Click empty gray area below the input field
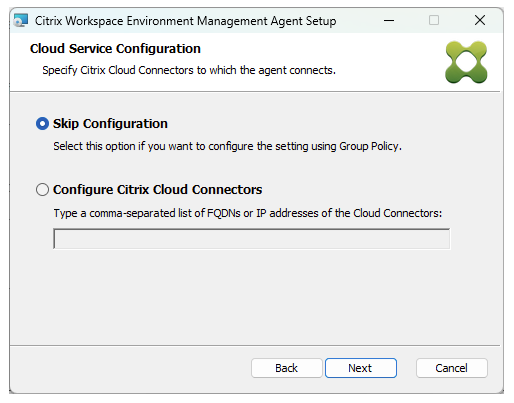This screenshot has height=403, width=514. [x=255, y=297]
